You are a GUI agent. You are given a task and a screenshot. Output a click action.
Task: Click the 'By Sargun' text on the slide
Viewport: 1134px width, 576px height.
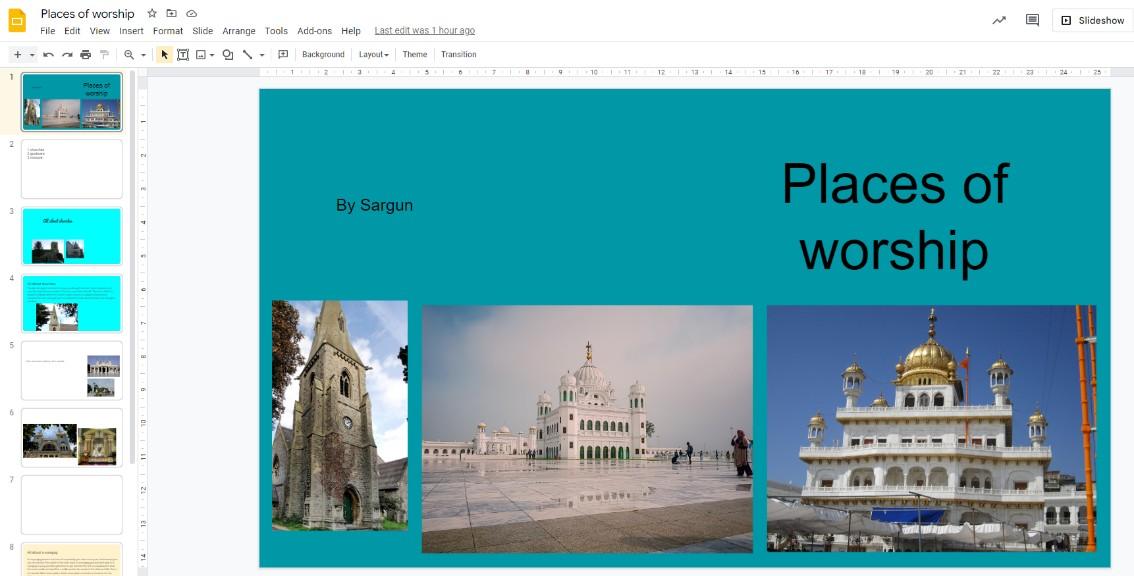(x=374, y=205)
